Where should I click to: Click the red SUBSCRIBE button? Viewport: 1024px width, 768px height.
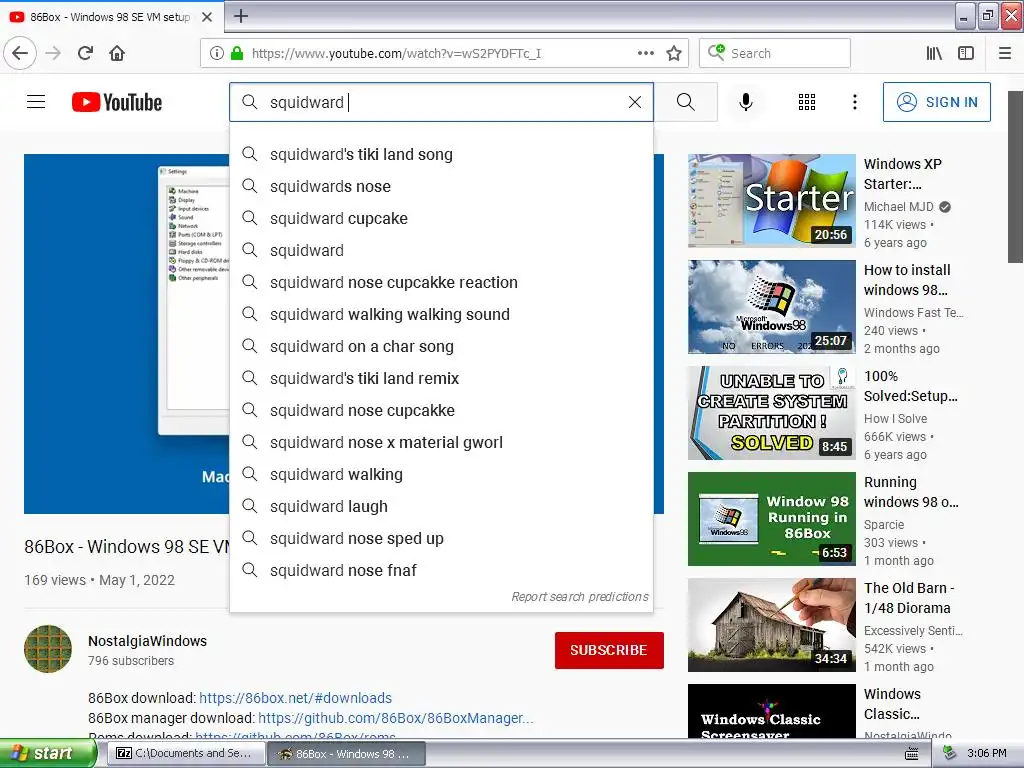tap(609, 650)
